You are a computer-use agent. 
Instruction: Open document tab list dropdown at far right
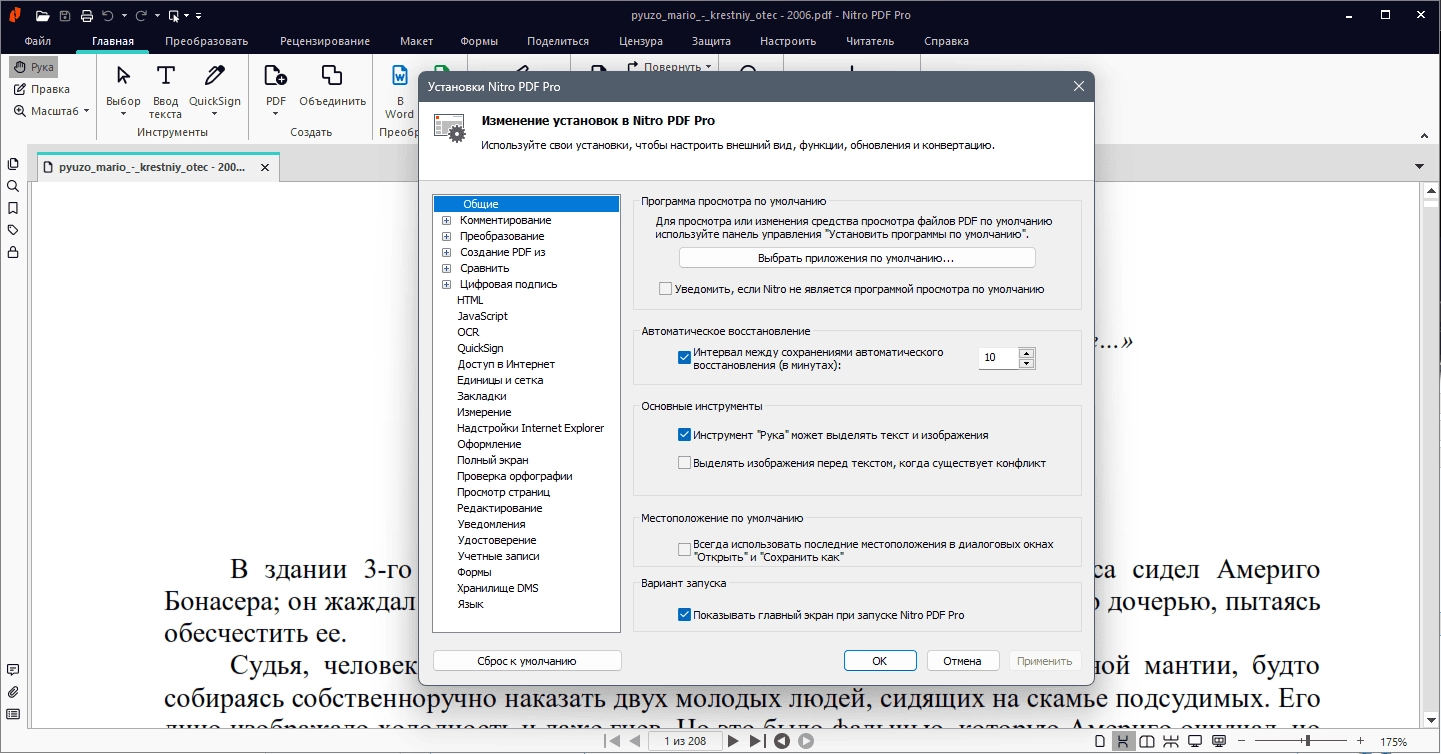click(1420, 166)
